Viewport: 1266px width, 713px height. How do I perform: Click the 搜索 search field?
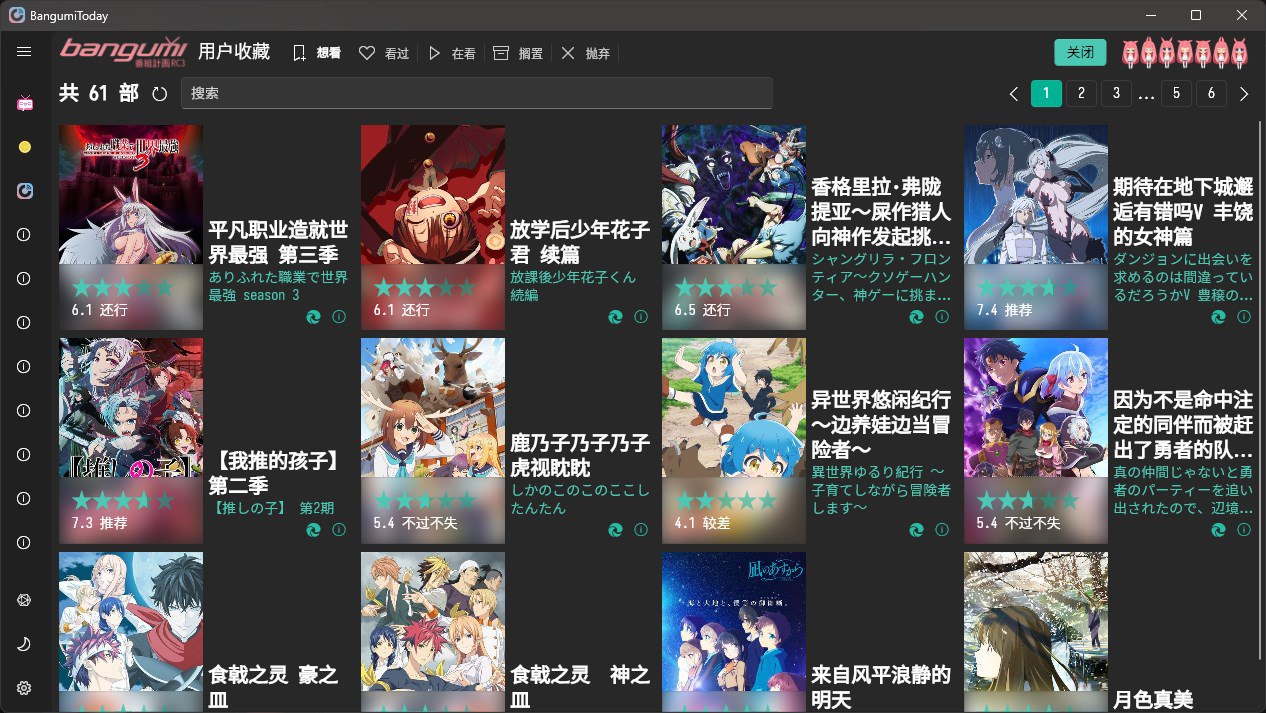(x=477, y=93)
